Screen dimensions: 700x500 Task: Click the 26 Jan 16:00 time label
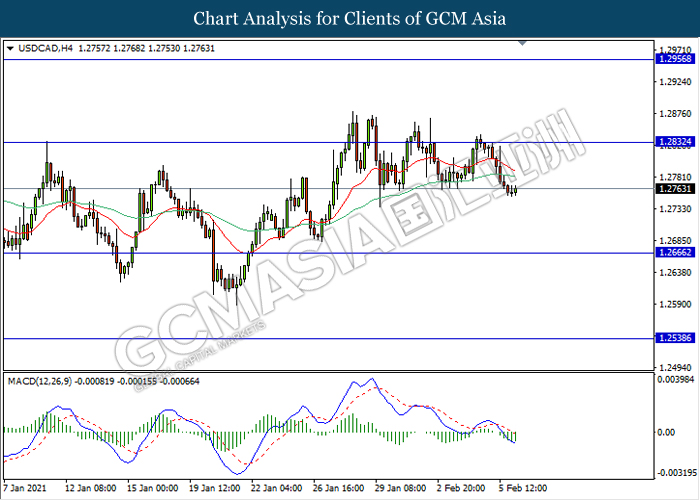[x=339, y=488]
